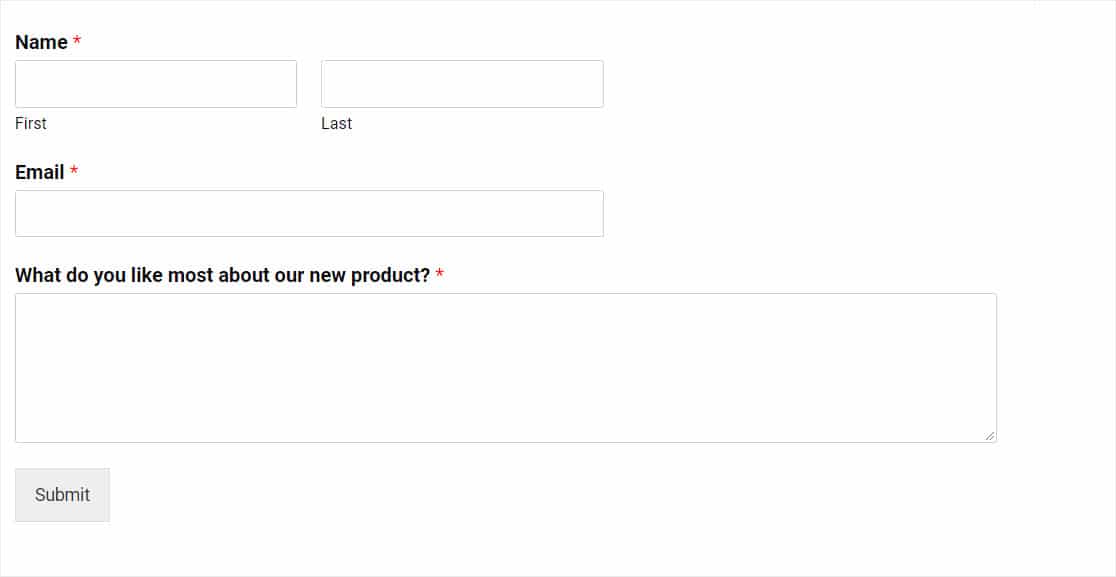
Task: Click the text area resize handle
Action: click(x=989, y=435)
